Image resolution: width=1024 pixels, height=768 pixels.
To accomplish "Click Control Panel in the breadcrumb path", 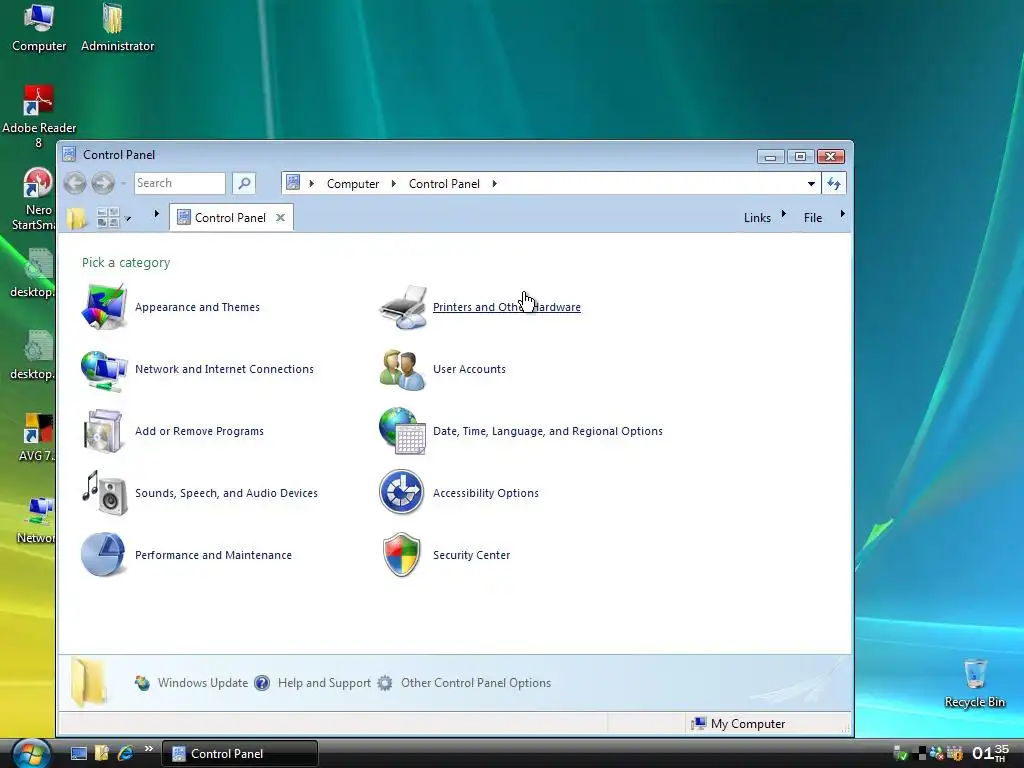I will point(444,184).
